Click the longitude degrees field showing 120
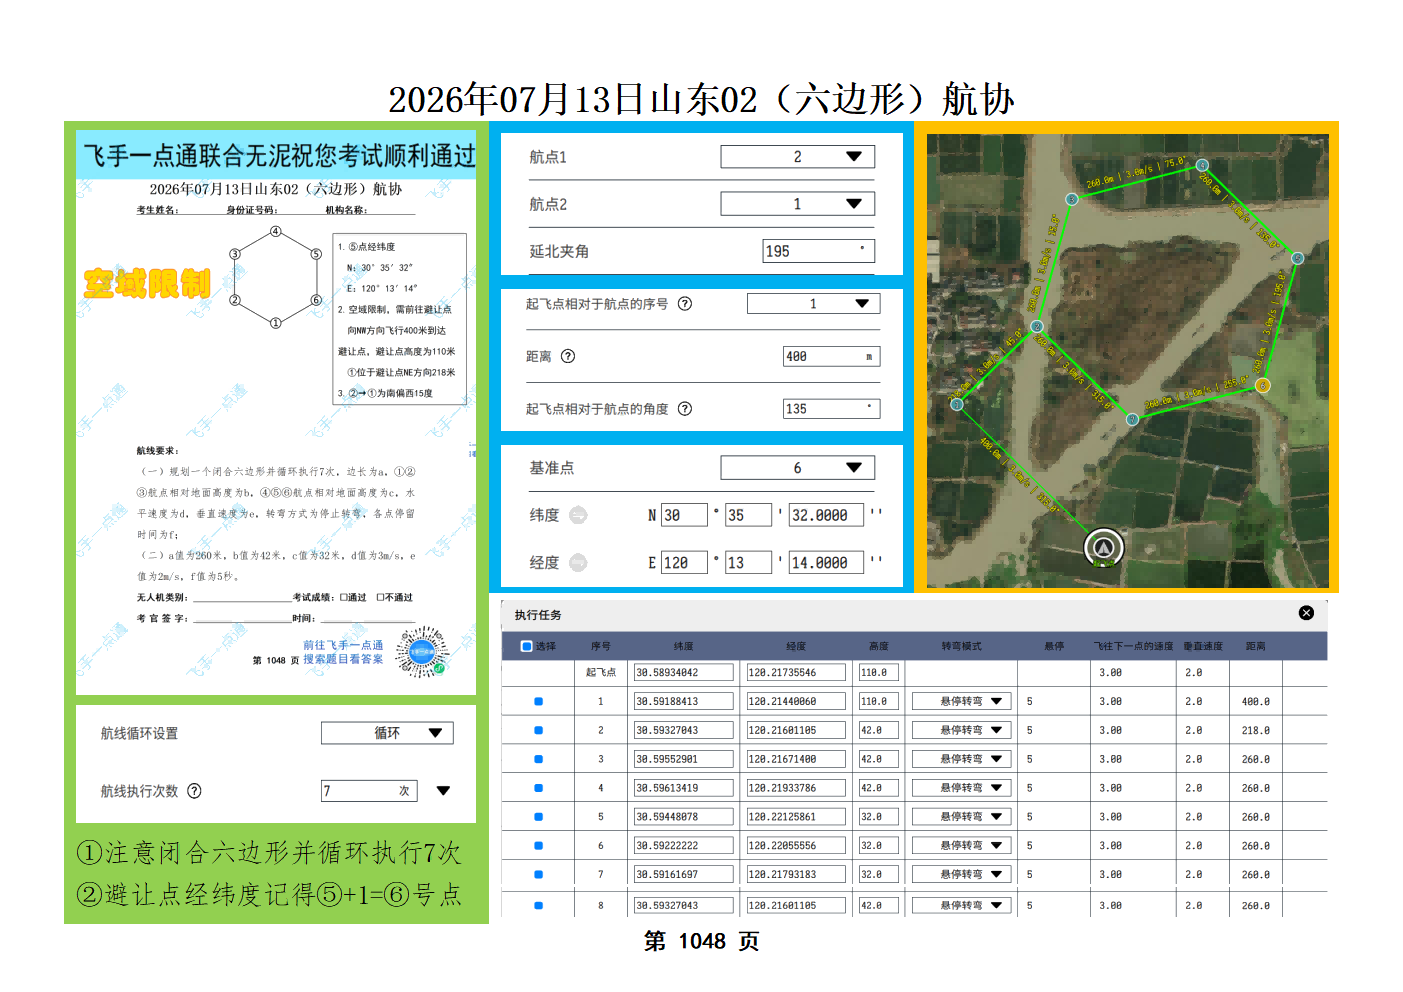Screen dimensions: 1403x992 (684, 563)
